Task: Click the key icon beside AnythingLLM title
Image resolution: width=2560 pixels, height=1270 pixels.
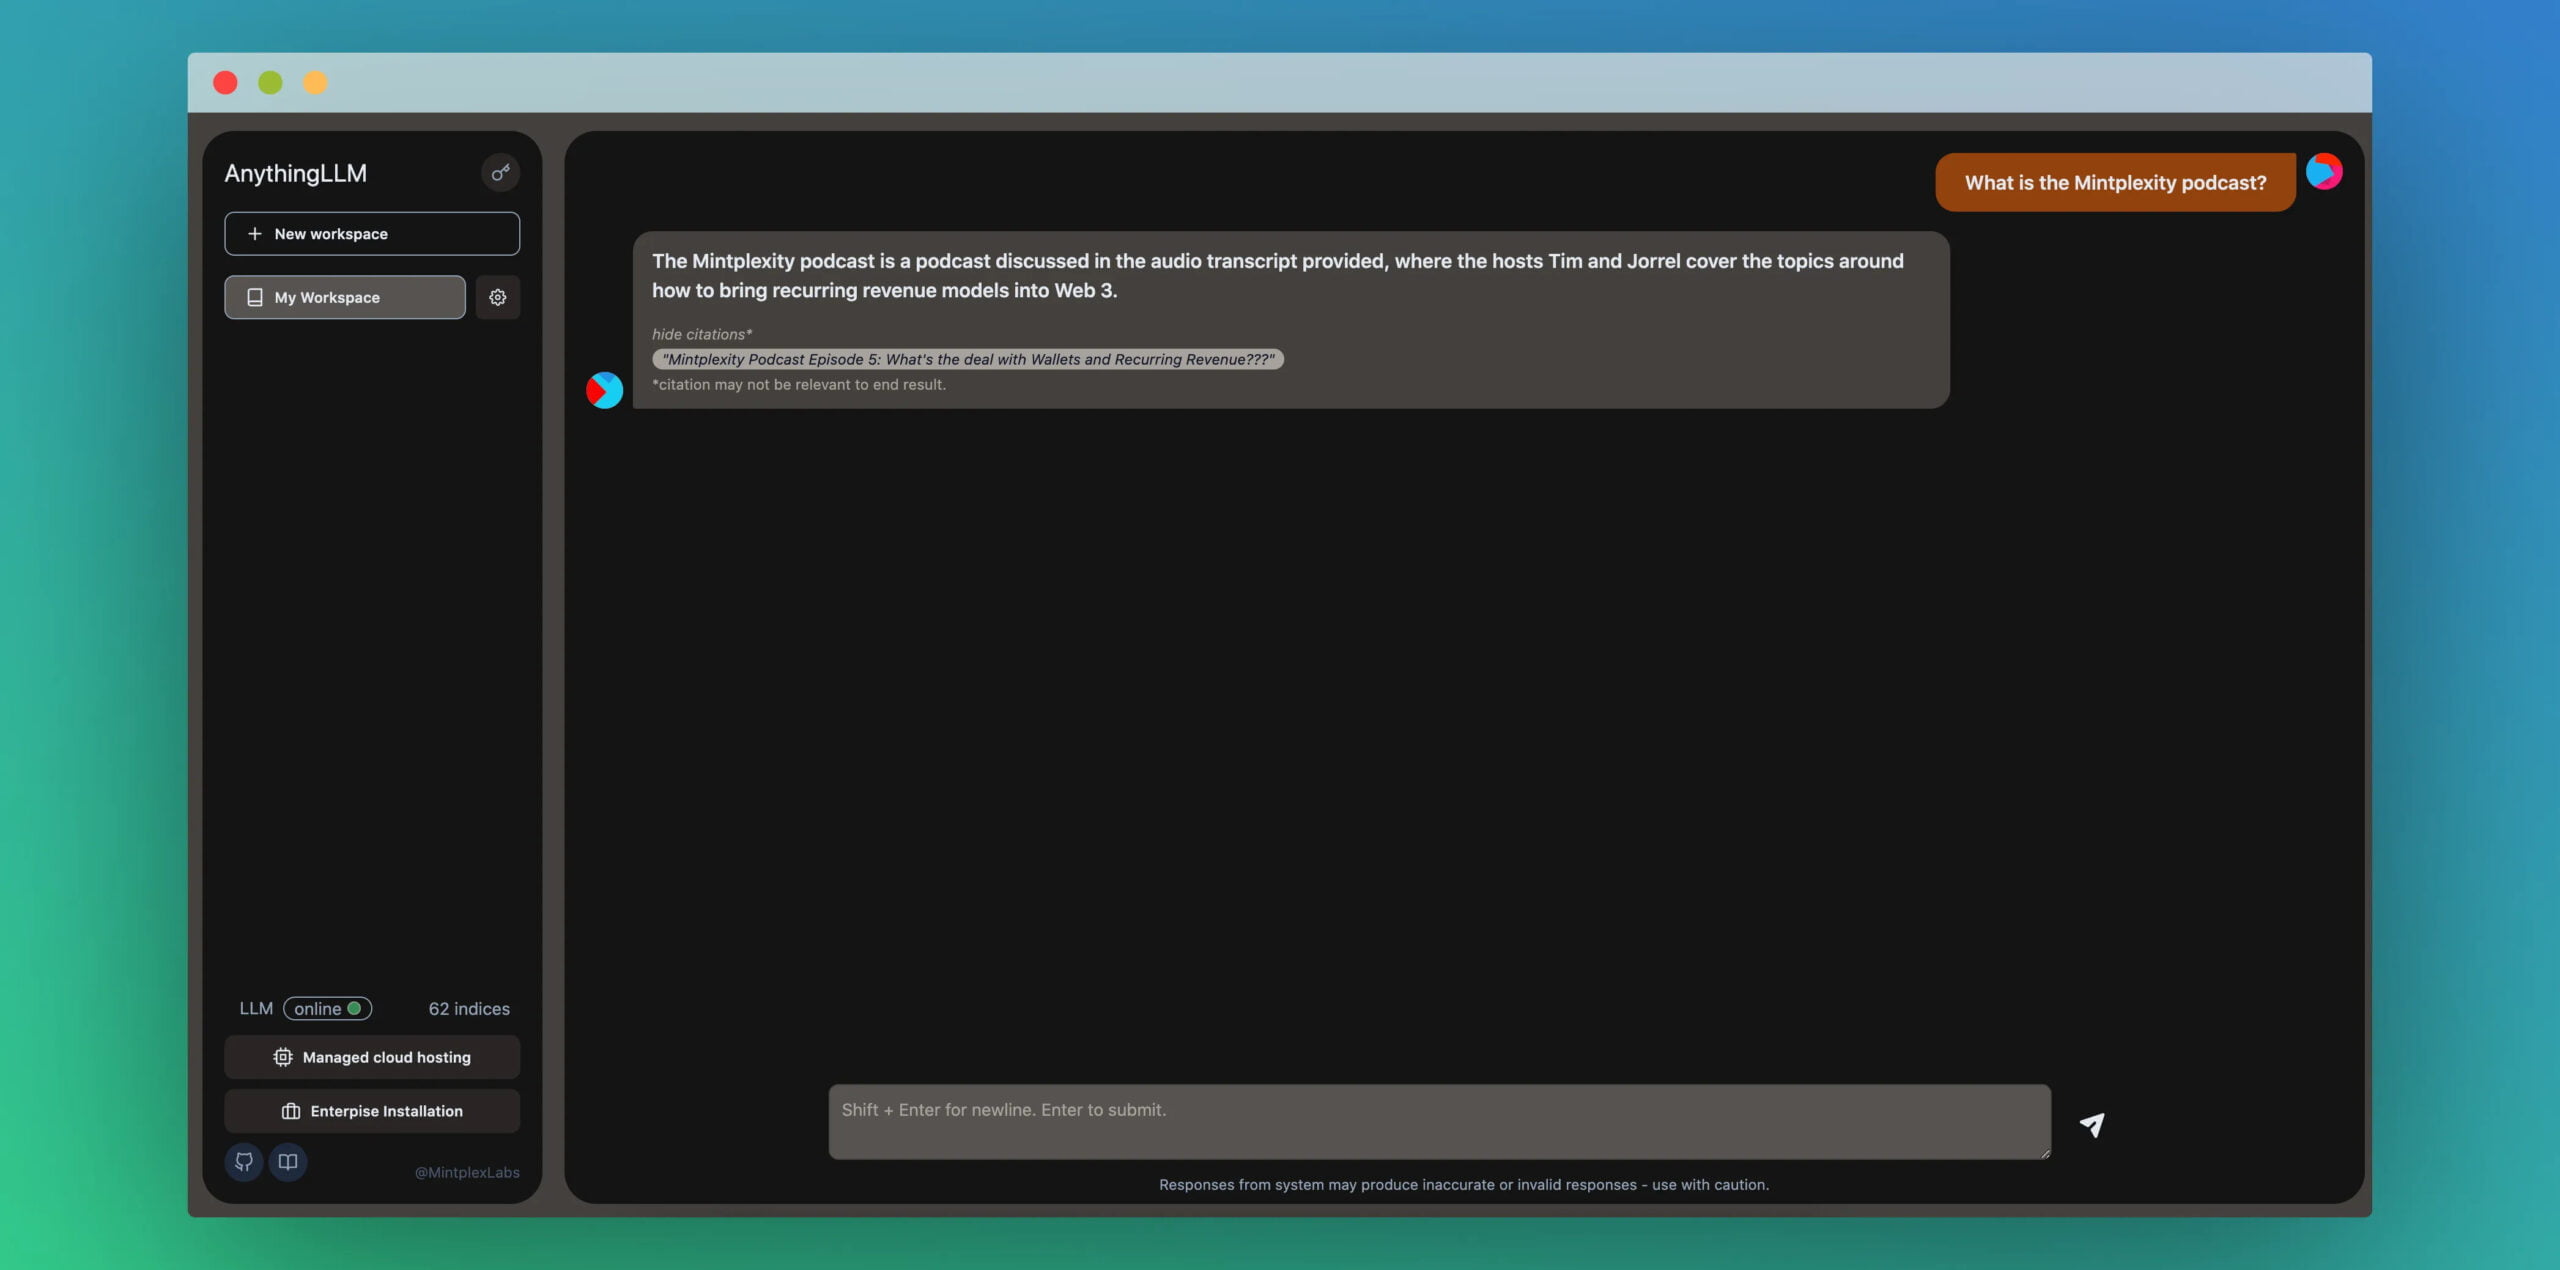Action: pyautogui.click(x=500, y=173)
